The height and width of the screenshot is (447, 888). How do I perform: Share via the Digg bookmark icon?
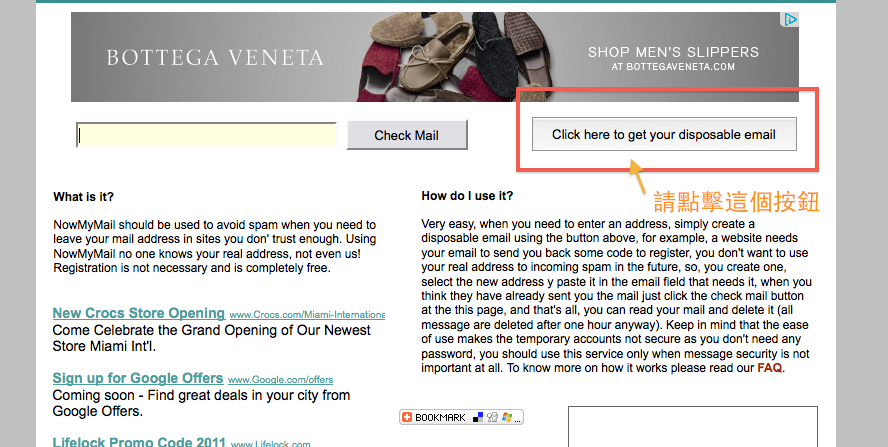493,418
